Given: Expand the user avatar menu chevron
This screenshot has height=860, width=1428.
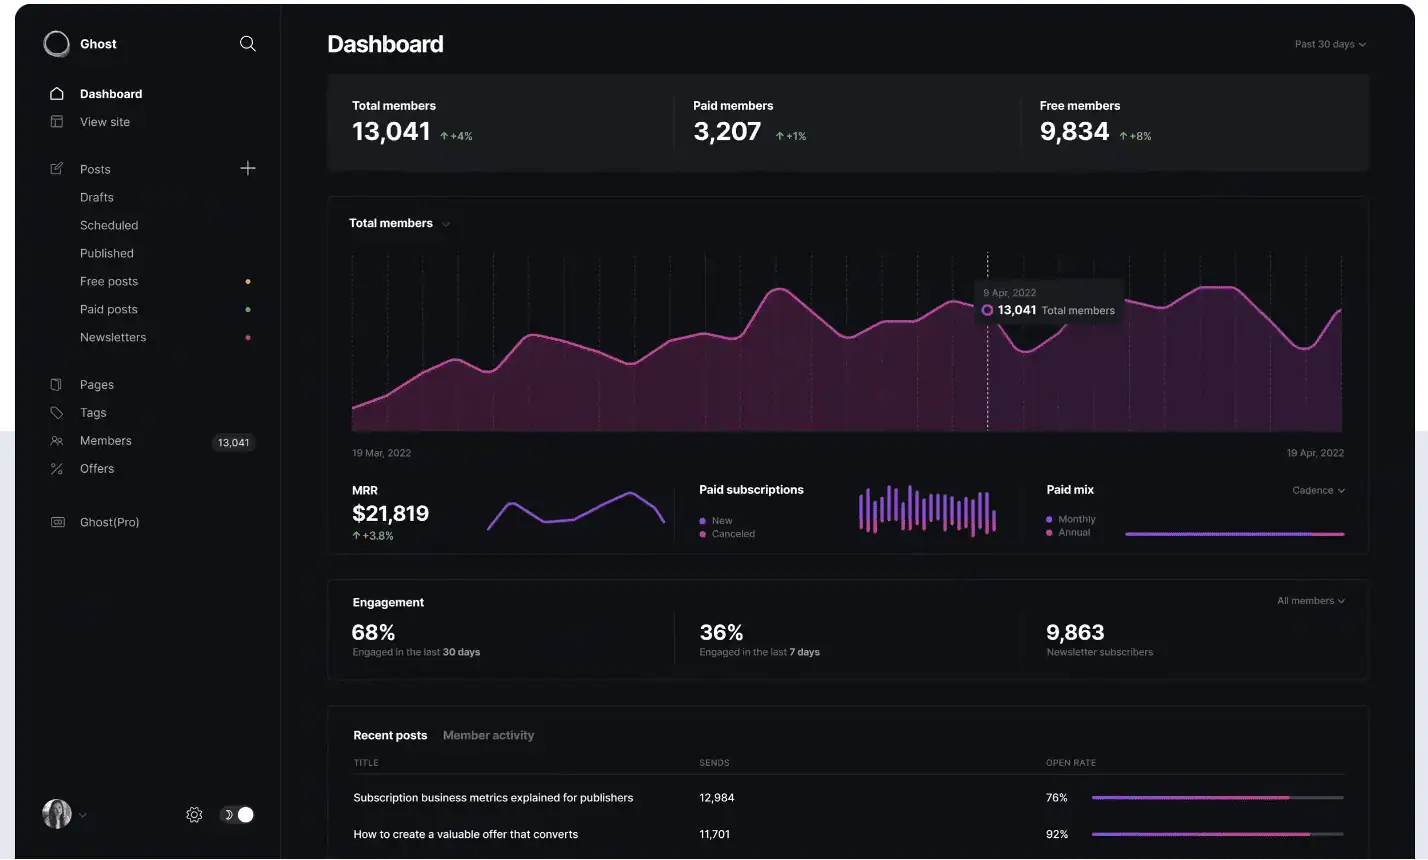Looking at the screenshot, I should [x=83, y=815].
